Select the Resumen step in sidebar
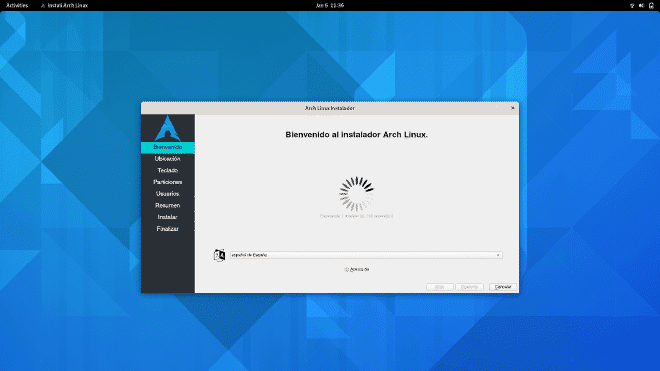Image resolution: width=660 pixels, height=371 pixels. [168, 206]
